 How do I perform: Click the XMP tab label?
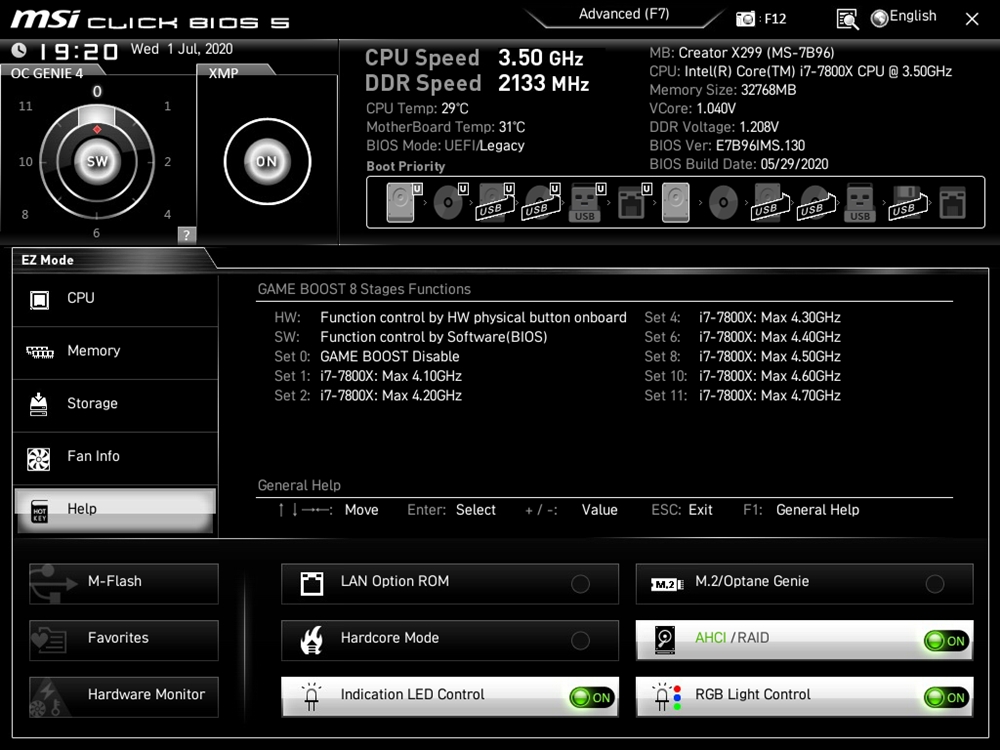pos(223,73)
